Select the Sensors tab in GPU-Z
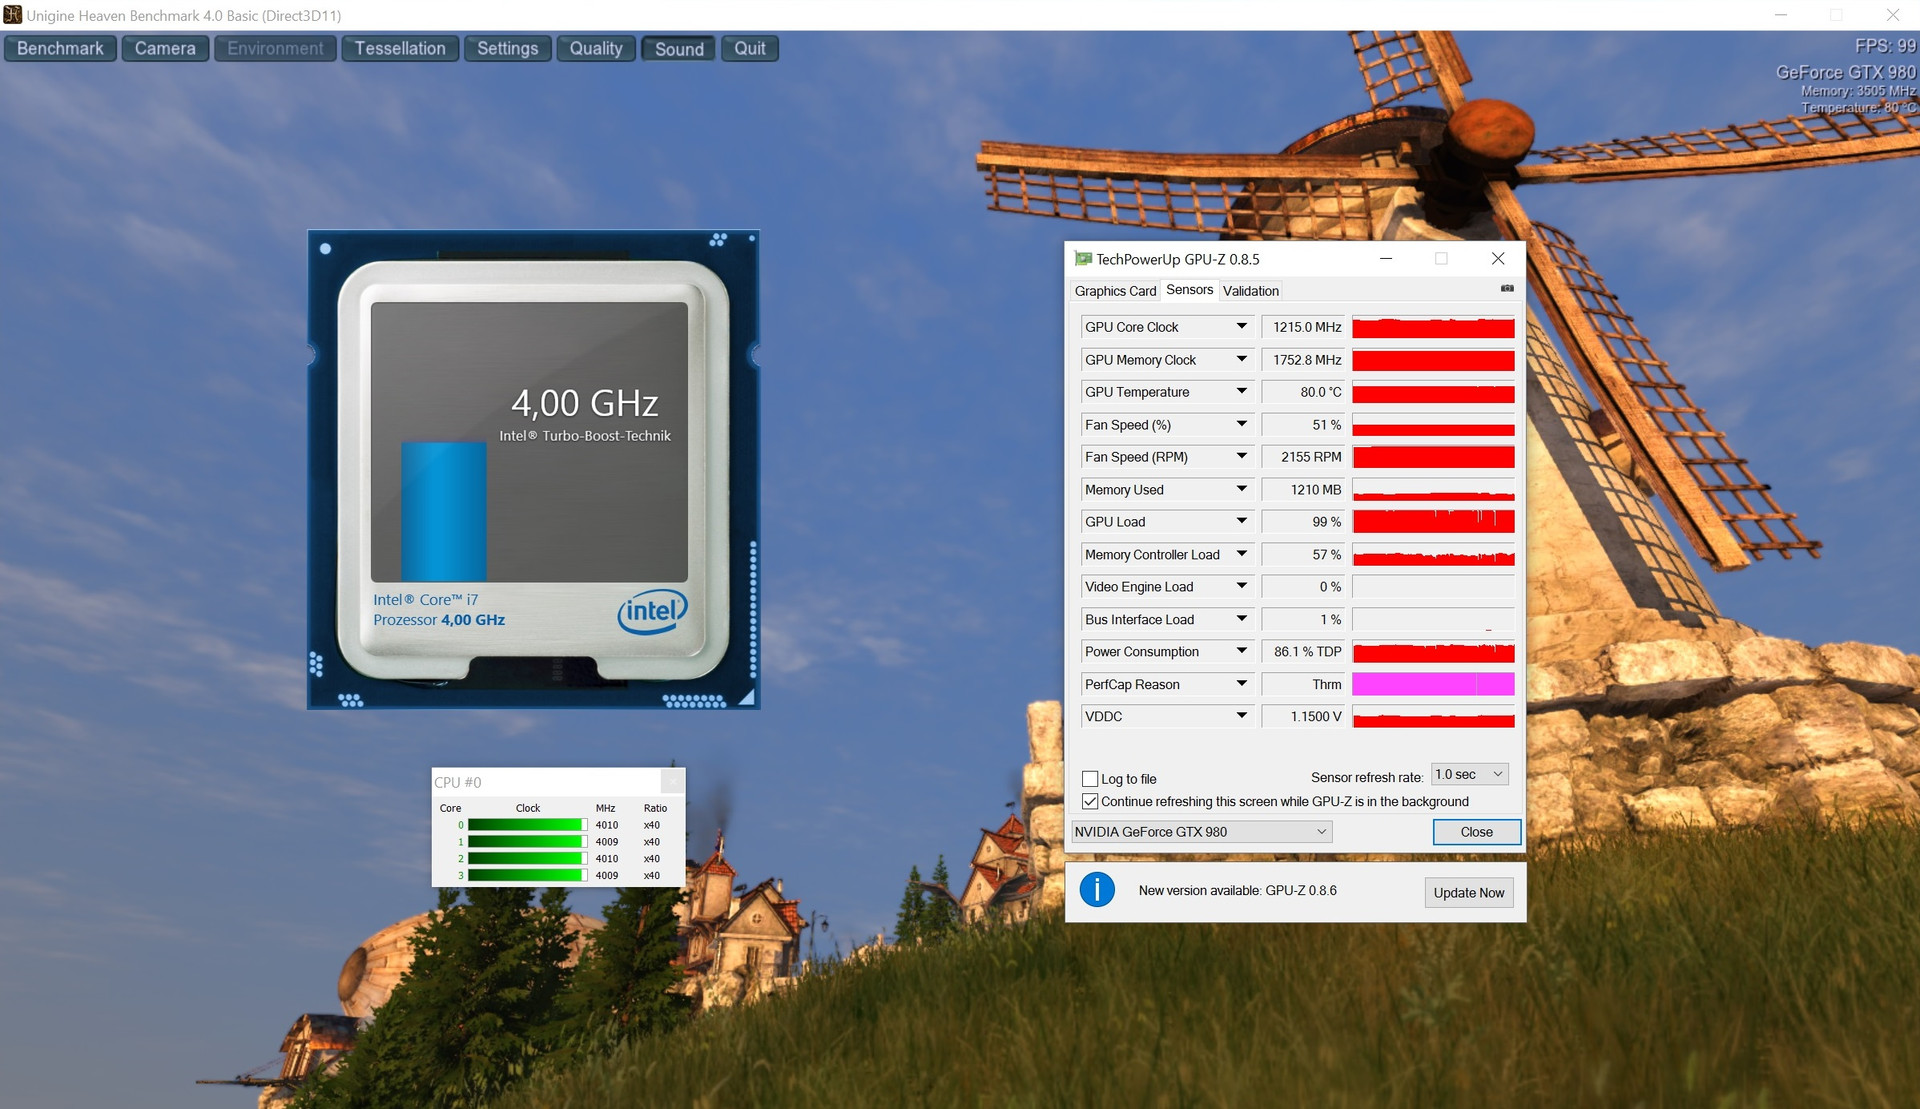The image size is (1920, 1109). 1189,290
